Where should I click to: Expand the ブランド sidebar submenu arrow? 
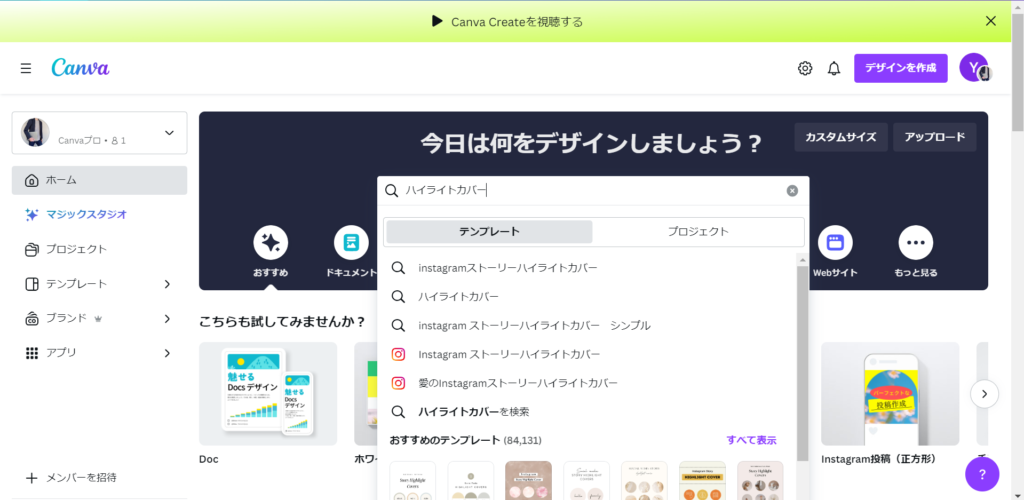[167, 319]
